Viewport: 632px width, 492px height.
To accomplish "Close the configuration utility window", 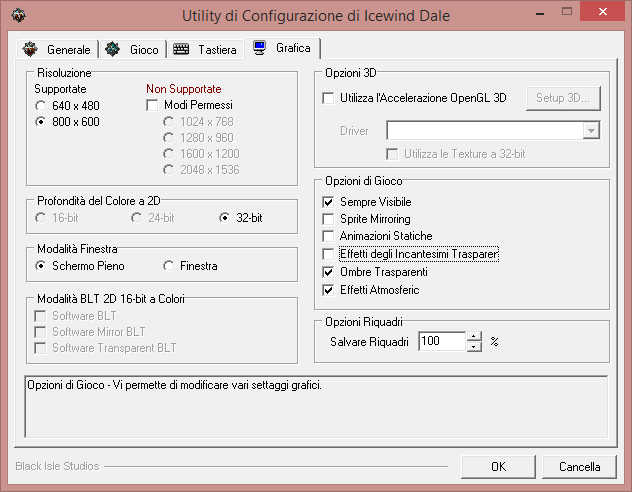I will 603,12.
